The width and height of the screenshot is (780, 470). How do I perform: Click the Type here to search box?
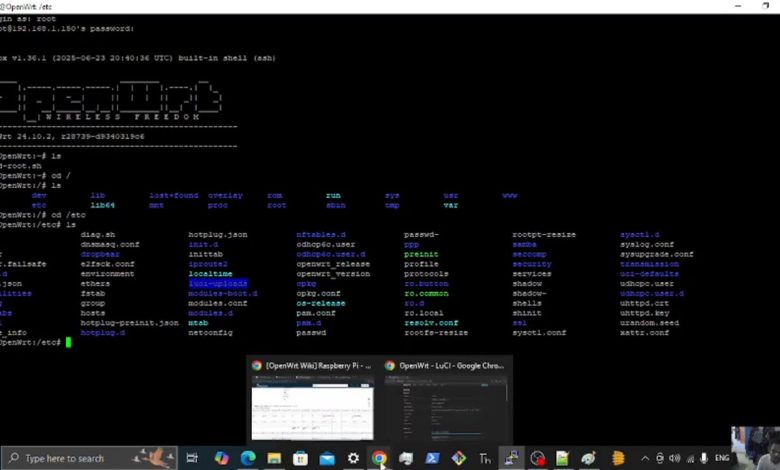[90, 458]
